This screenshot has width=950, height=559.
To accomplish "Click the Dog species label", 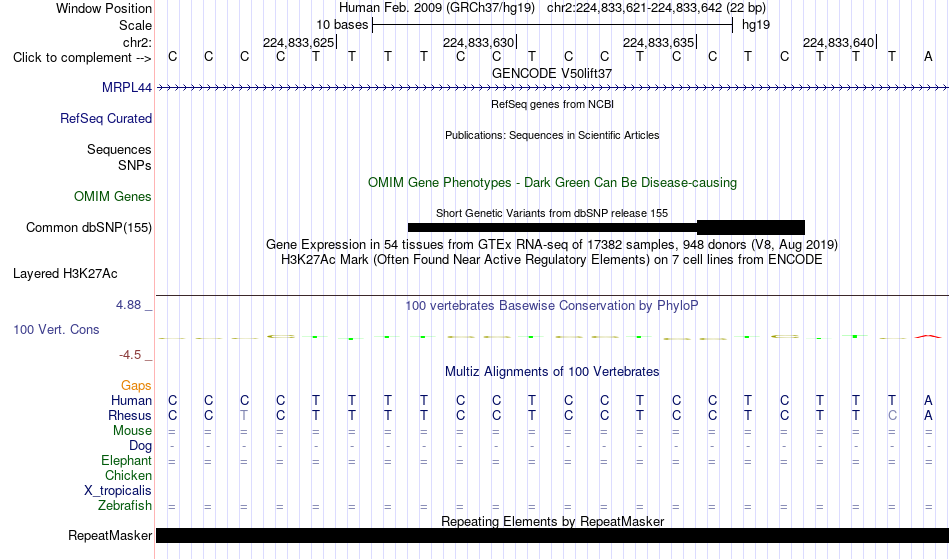I will pyautogui.click(x=141, y=446).
